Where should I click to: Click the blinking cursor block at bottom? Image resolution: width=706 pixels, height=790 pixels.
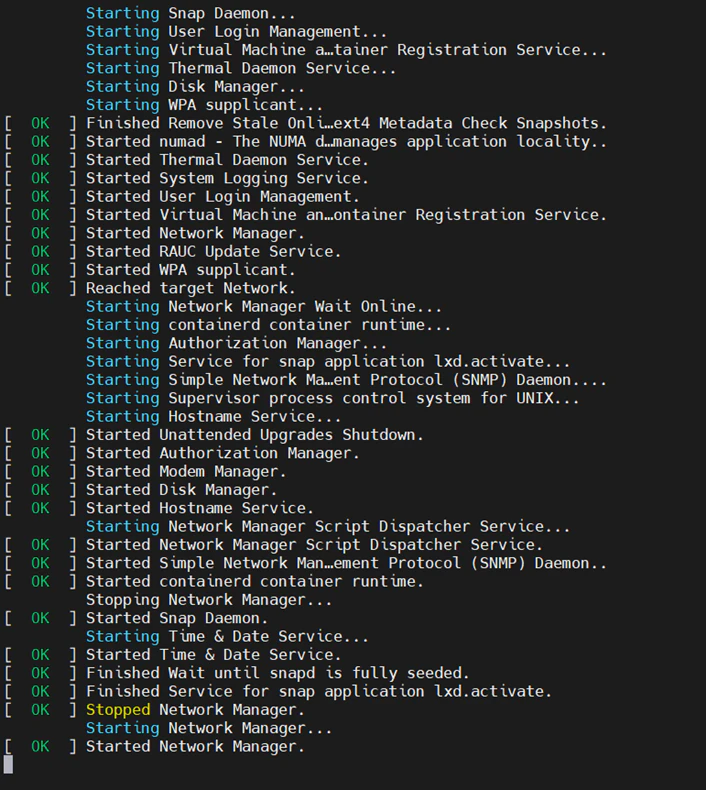pos(8,764)
